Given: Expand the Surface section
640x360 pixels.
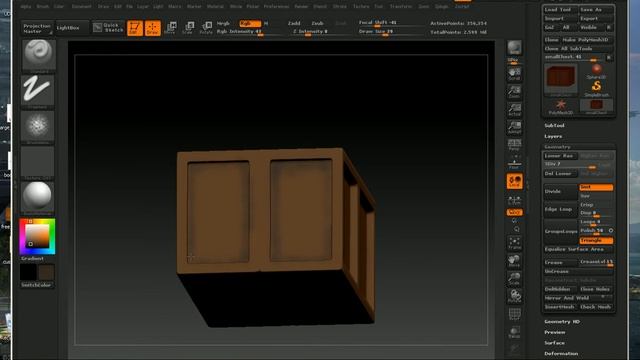Looking at the screenshot, I should coord(554,343).
